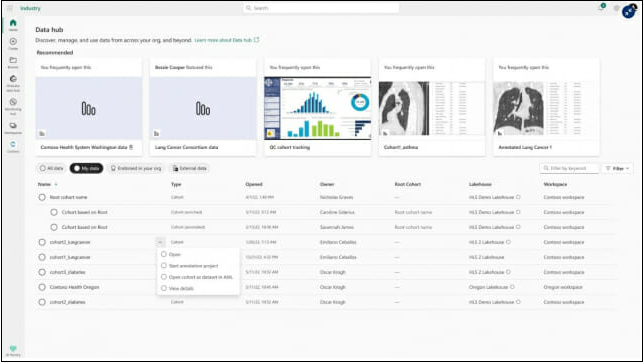Select the cohort3_diabetes row radio
Screen dimensions: 644x363
click(x=42, y=272)
